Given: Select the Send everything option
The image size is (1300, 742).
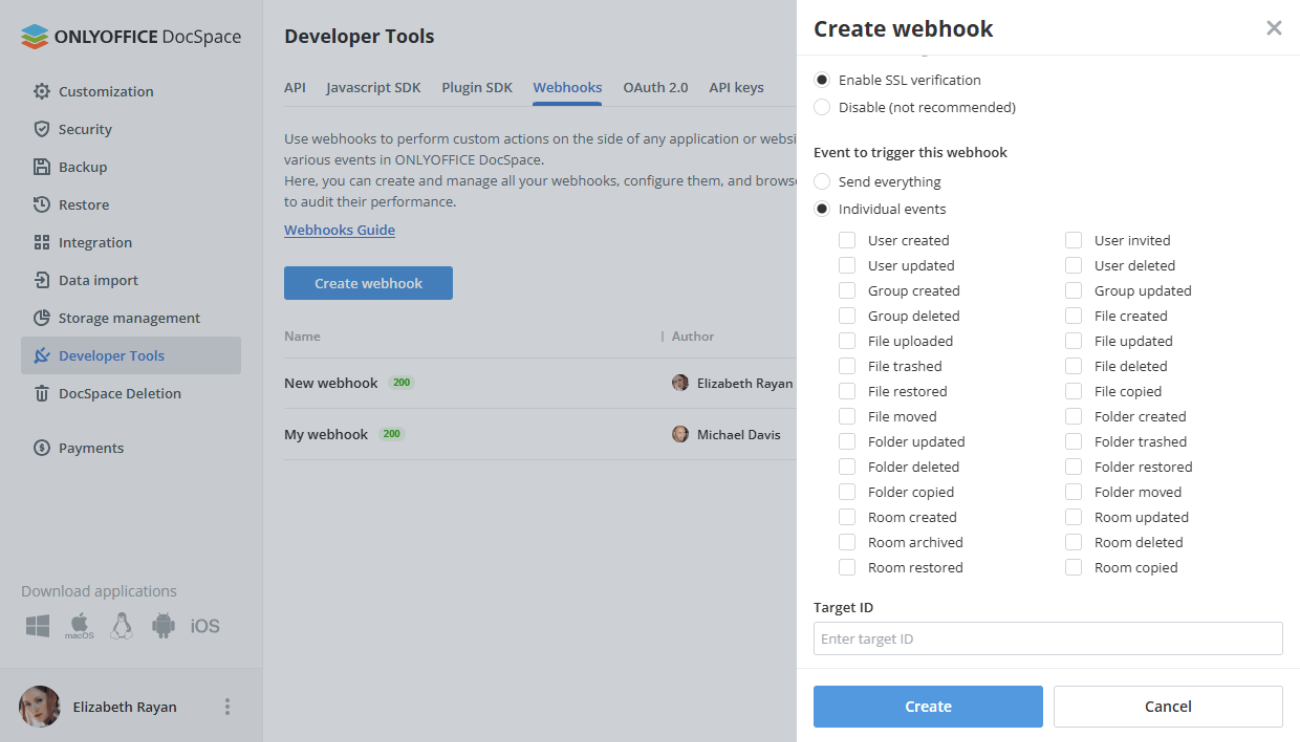Looking at the screenshot, I should pyautogui.click(x=821, y=181).
